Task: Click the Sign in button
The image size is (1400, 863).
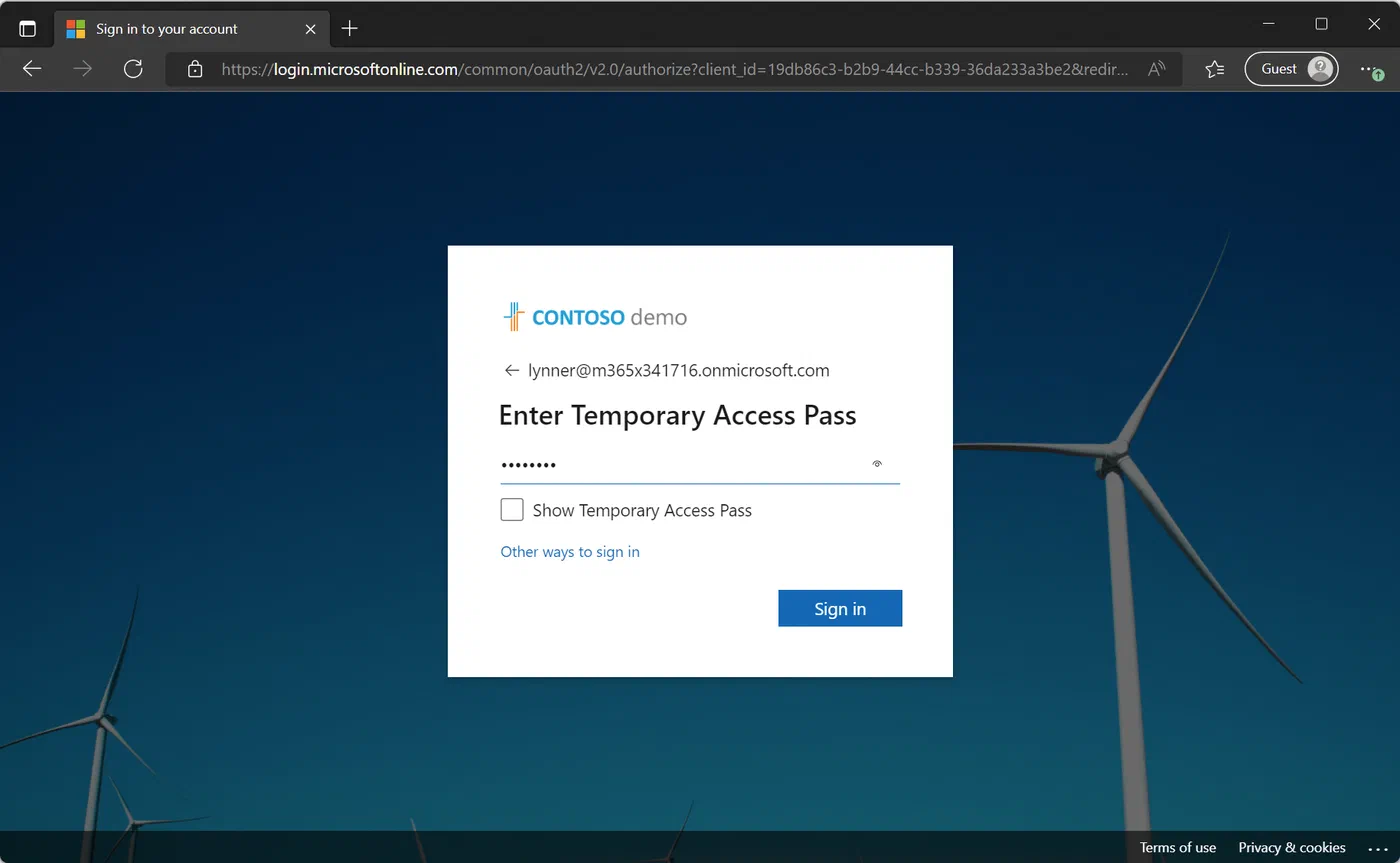Action: click(840, 608)
